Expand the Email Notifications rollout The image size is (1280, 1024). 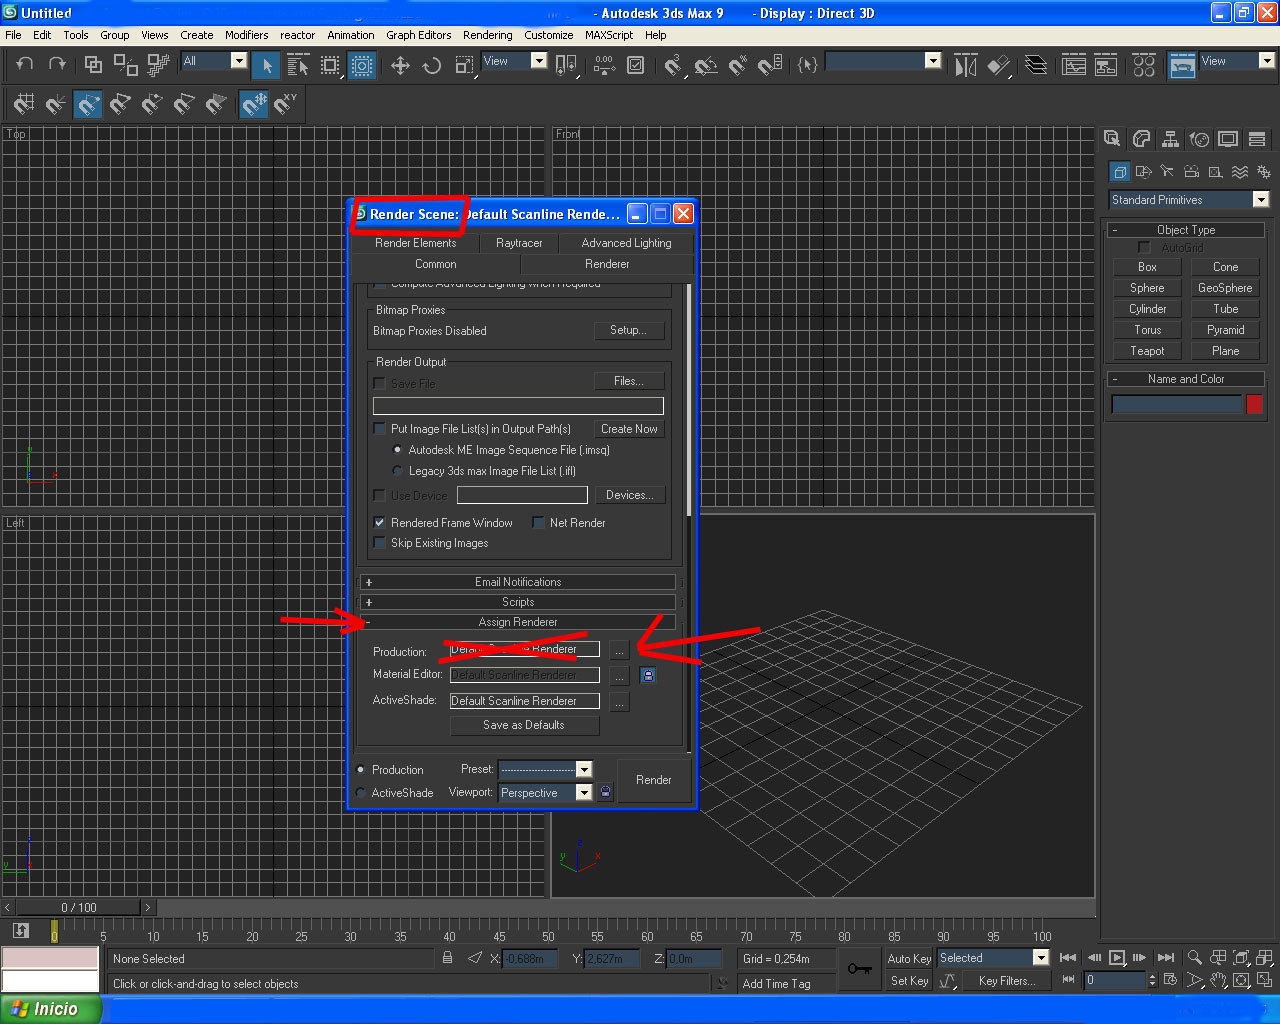point(518,582)
